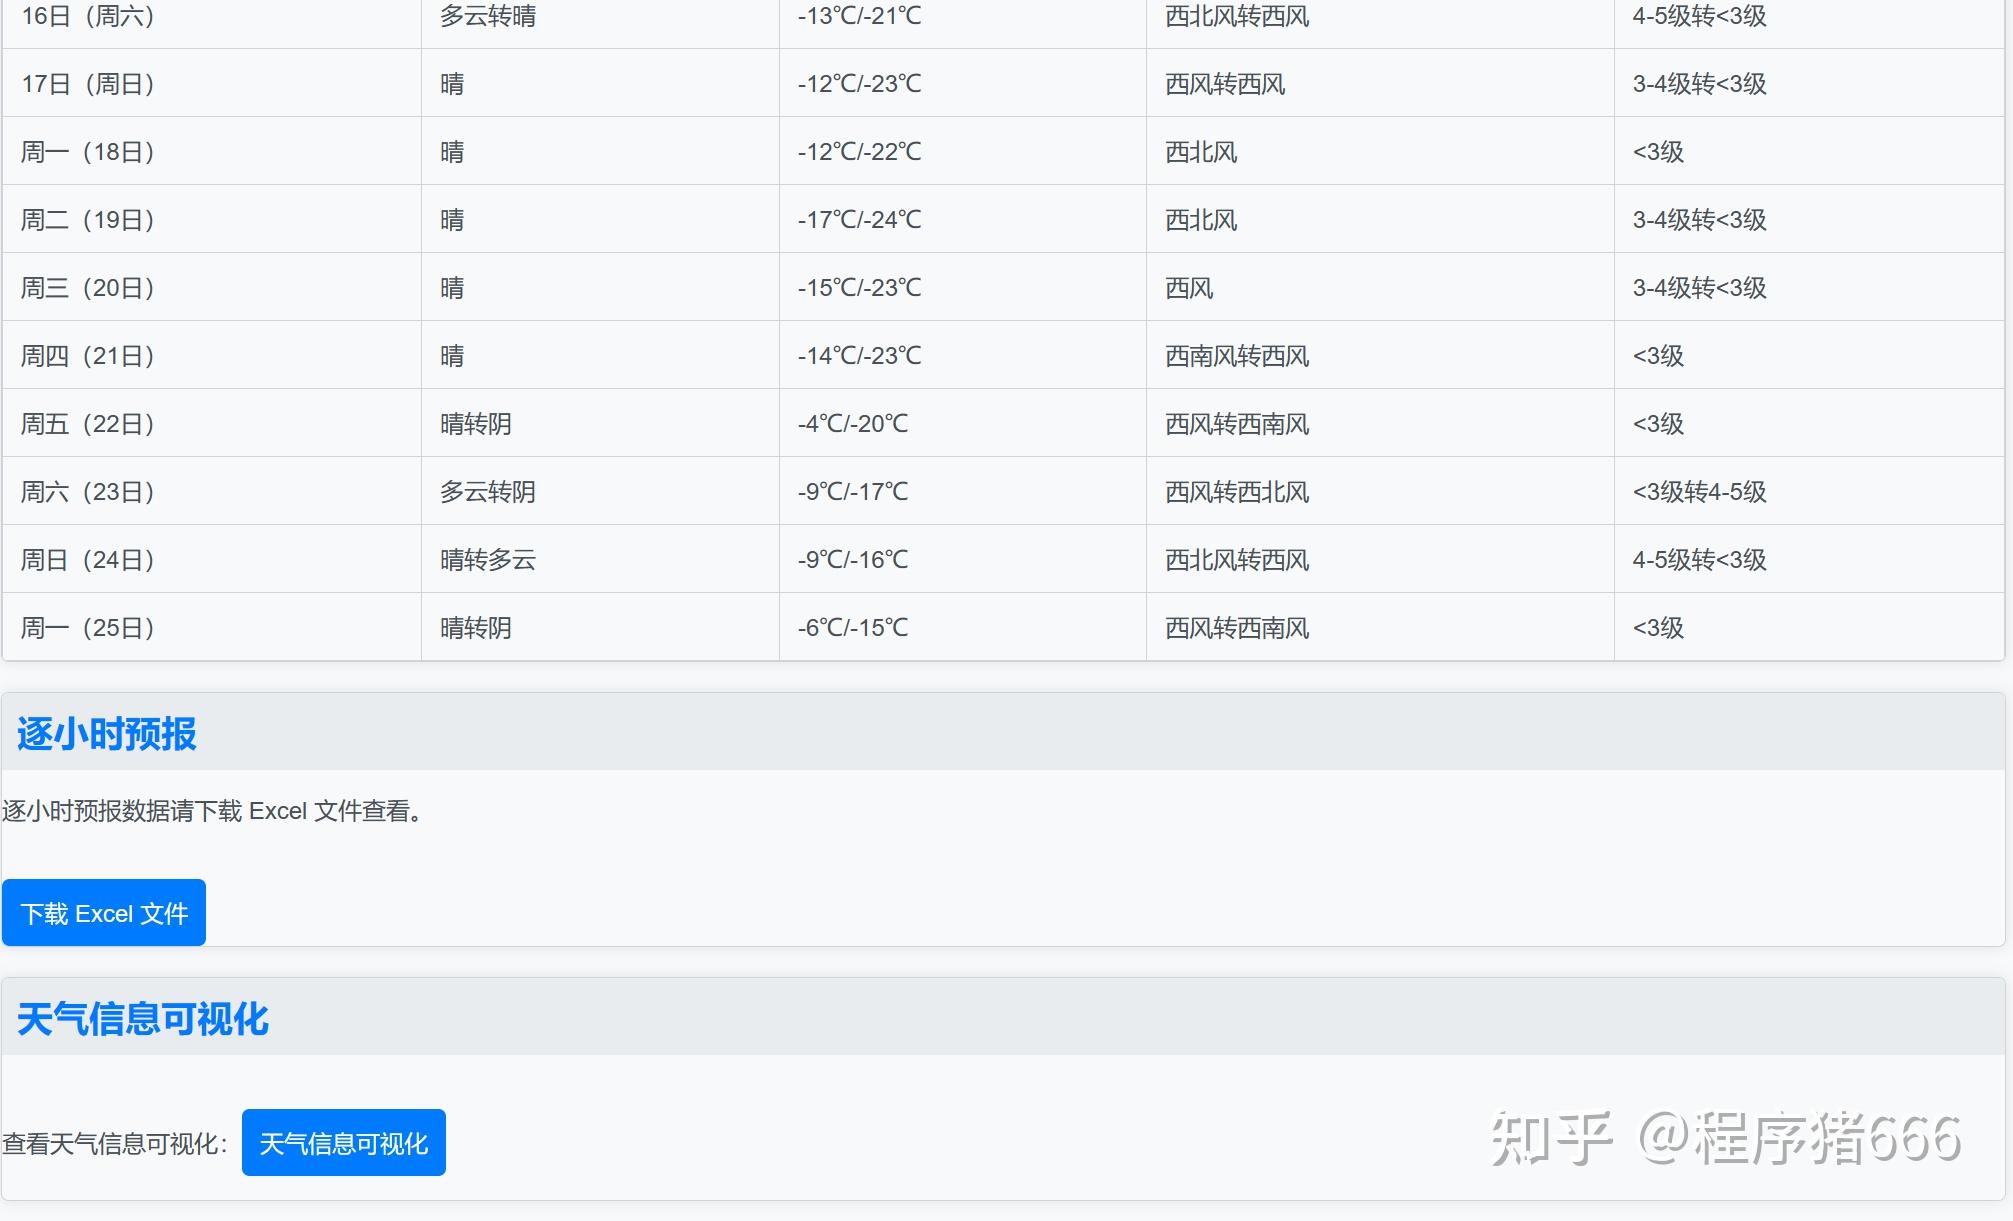Screen dimensions: 2013x1221
Task: Click the 周一（25日） date cell
Action: pos(88,628)
